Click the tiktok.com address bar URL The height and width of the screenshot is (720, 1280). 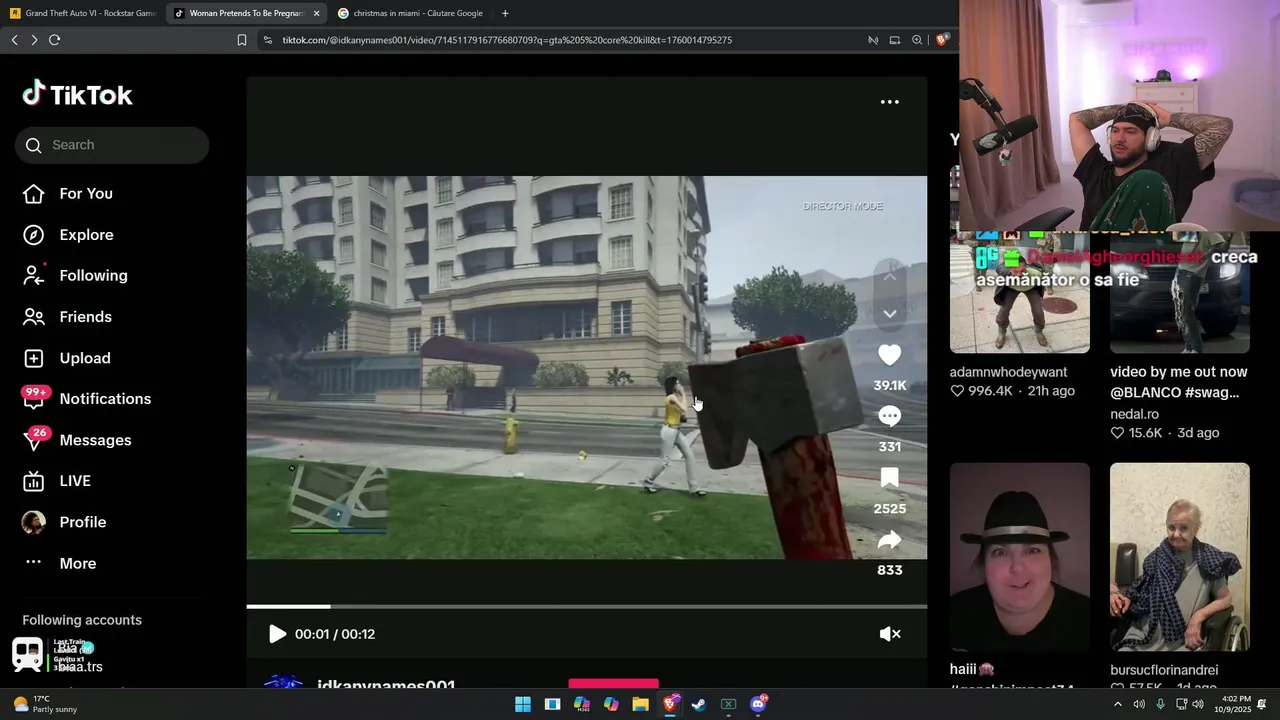pos(507,40)
